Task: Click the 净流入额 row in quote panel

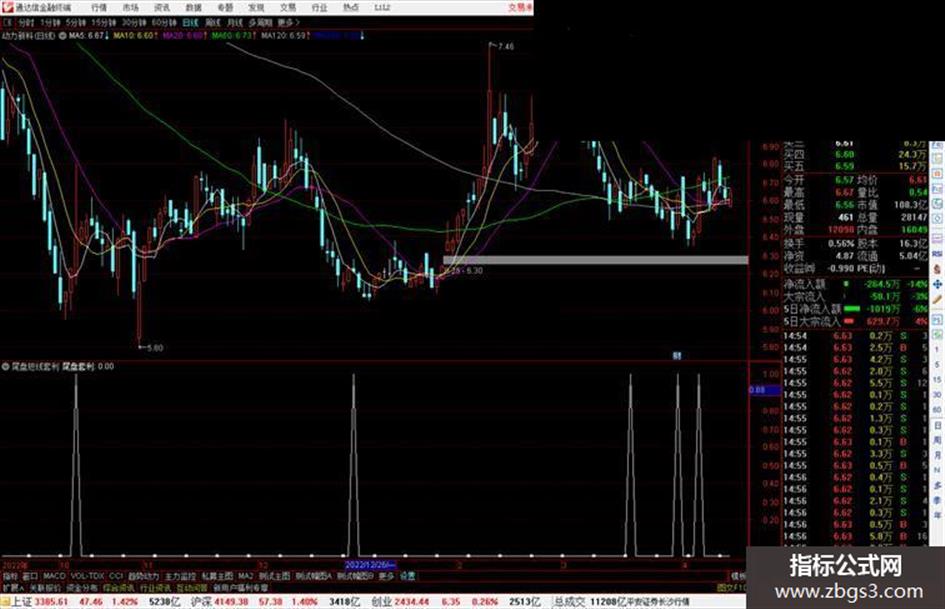Action: pos(855,284)
